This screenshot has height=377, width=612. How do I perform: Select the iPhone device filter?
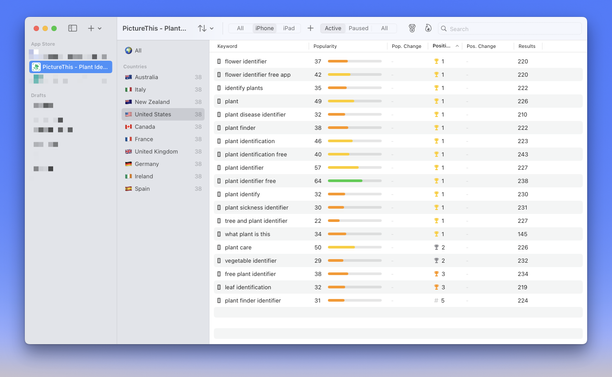point(264,28)
